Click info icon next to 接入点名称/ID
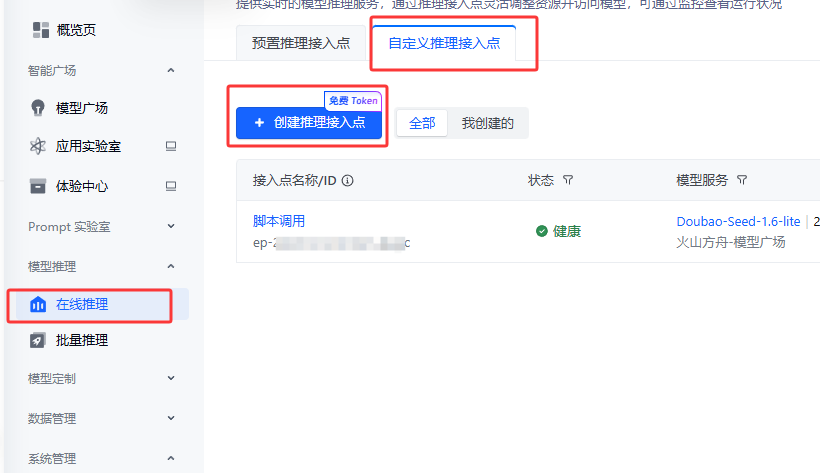The image size is (820, 473). (x=347, y=181)
